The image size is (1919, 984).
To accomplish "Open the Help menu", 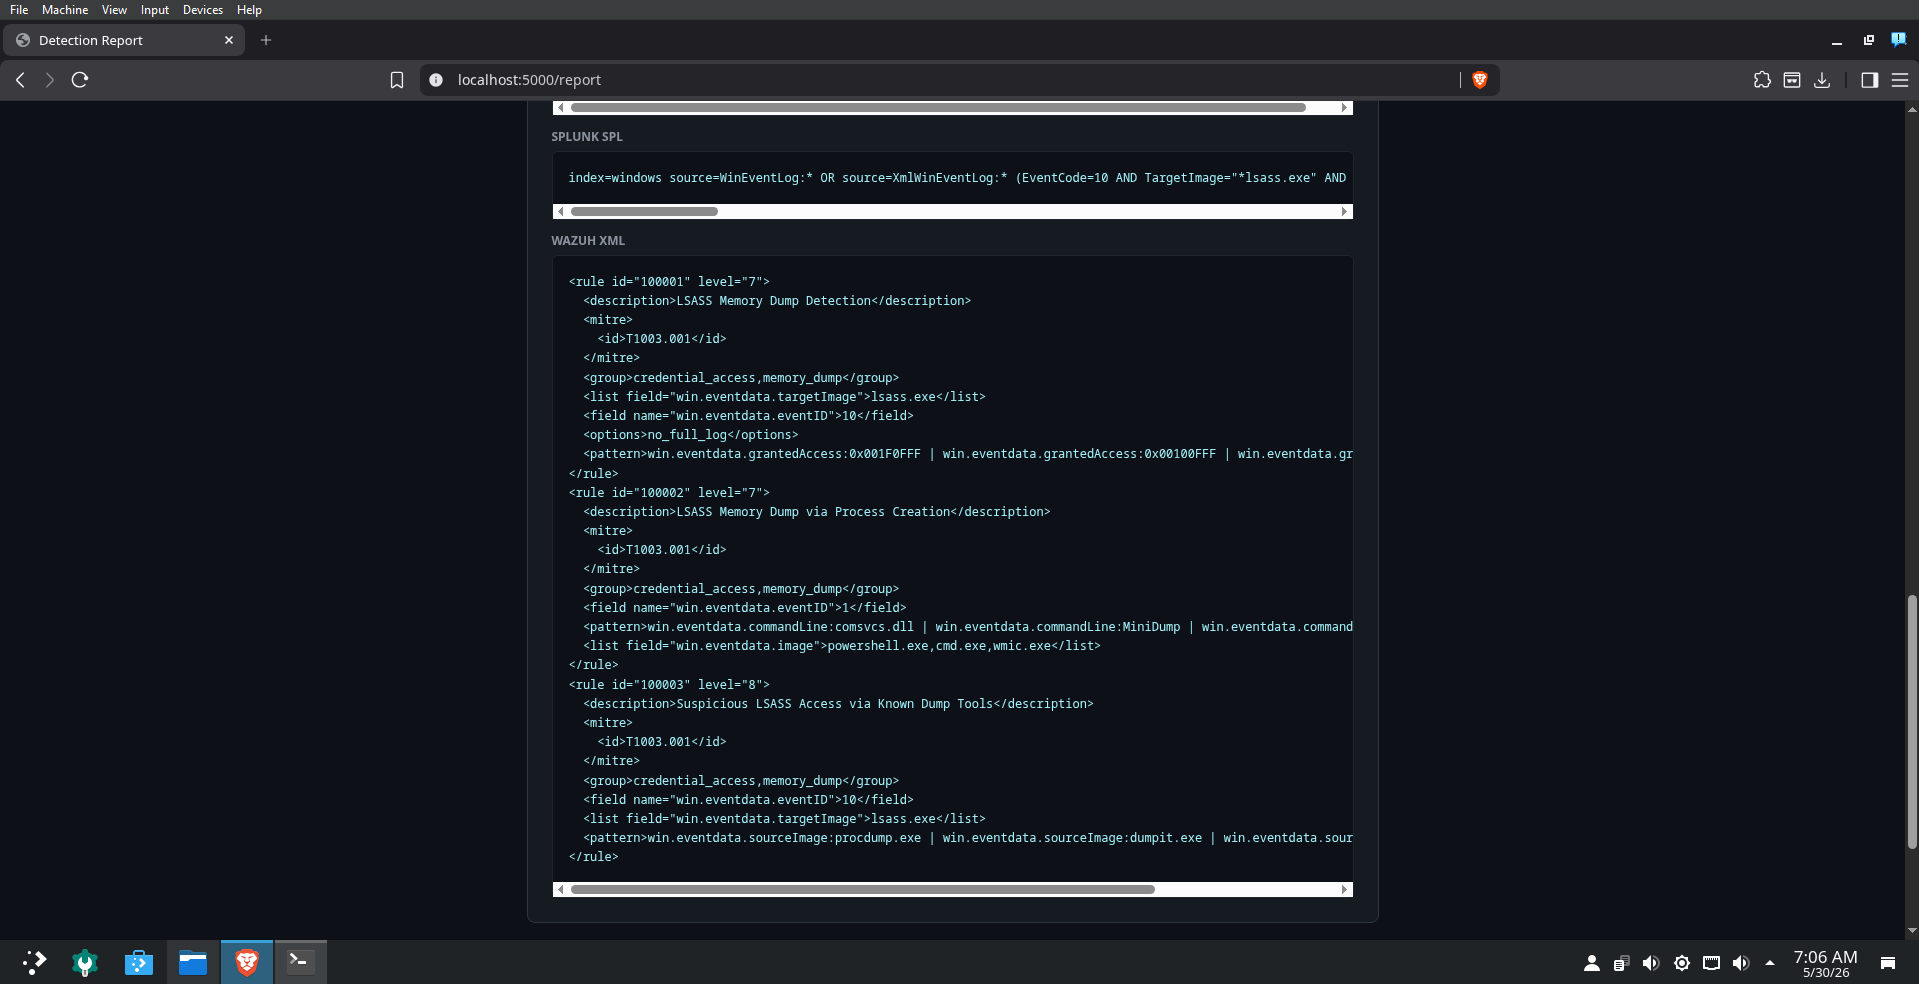I will pyautogui.click(x=249, y=10).
